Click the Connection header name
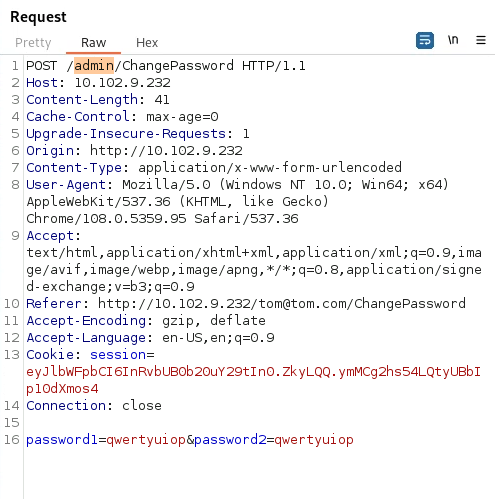The height and width of the screenshot is (499, 495). pyautogui.click(x=66, y=406)
